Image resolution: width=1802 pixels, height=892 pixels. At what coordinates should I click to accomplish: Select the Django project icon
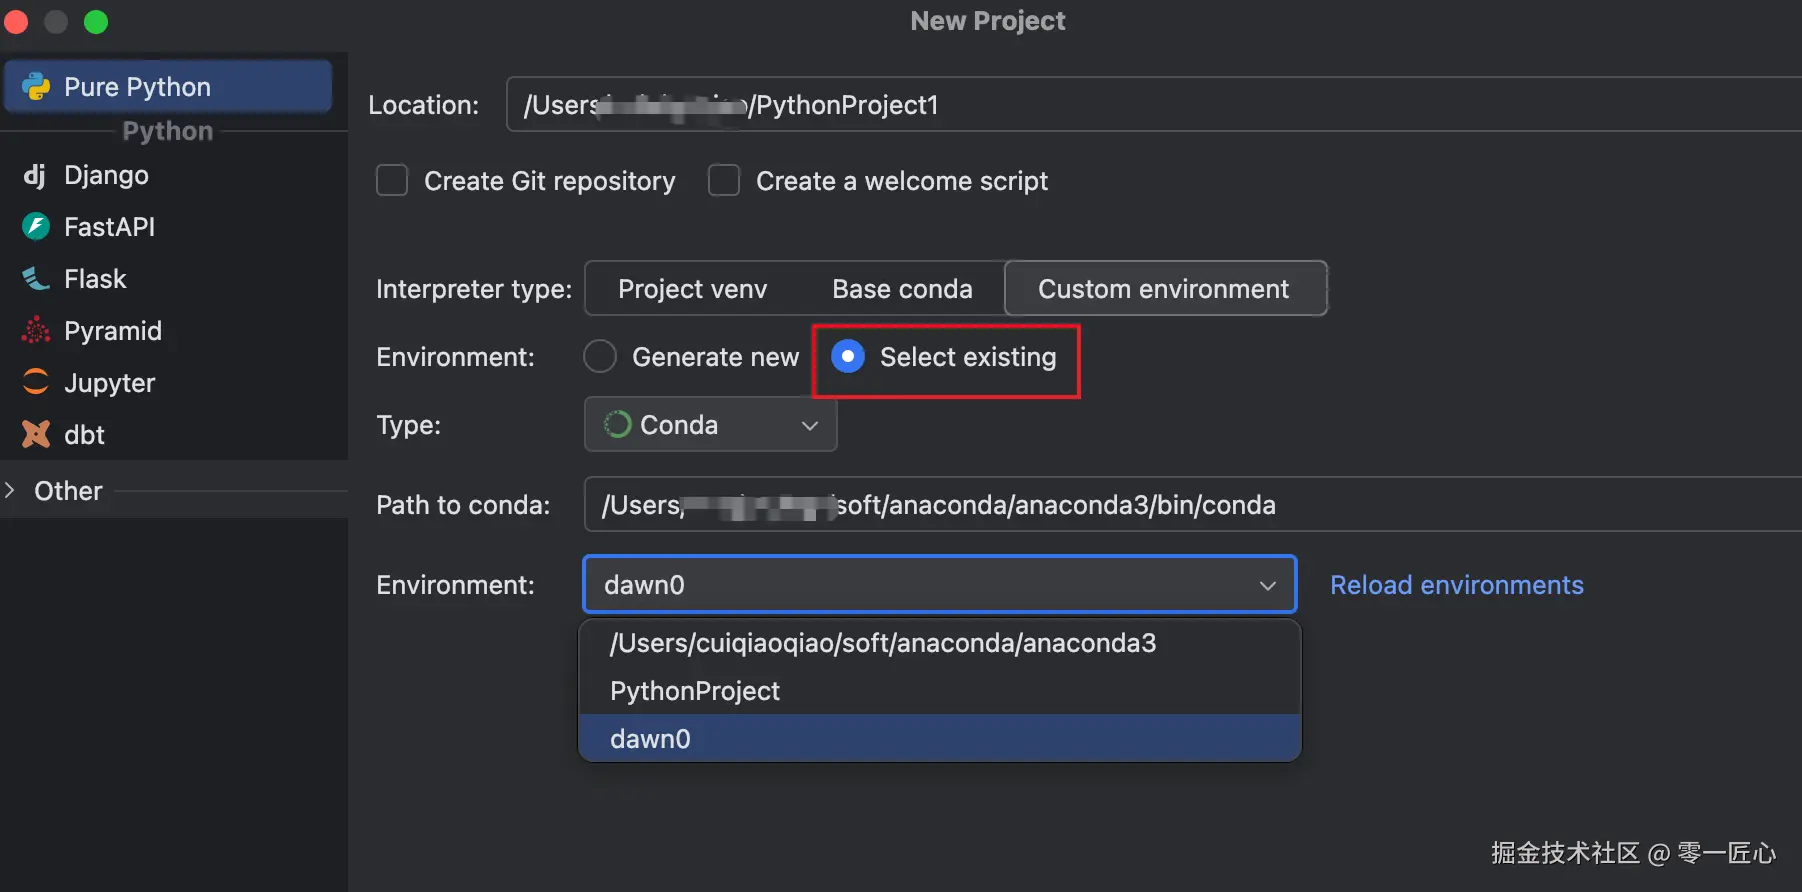(35, 175)
